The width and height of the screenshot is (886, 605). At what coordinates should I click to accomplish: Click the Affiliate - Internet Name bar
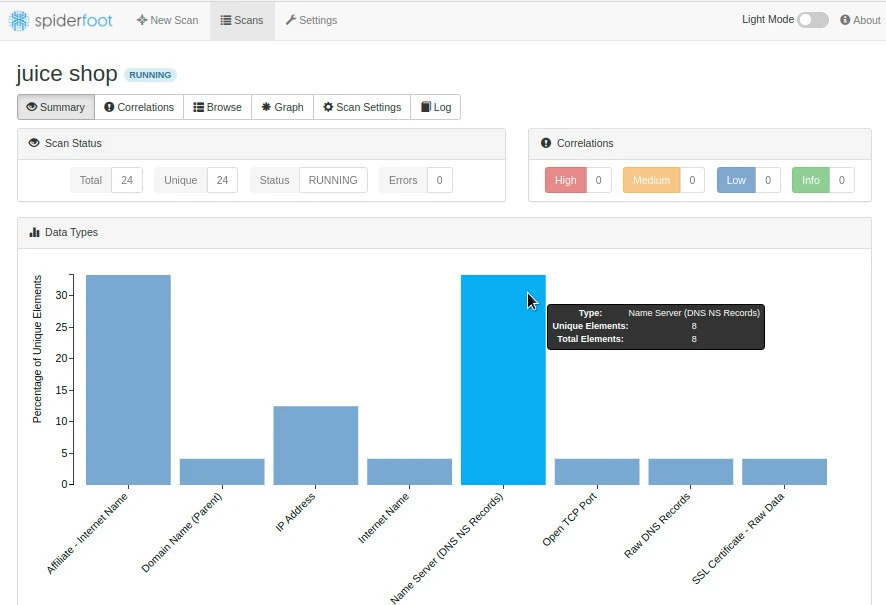point(128,380)
